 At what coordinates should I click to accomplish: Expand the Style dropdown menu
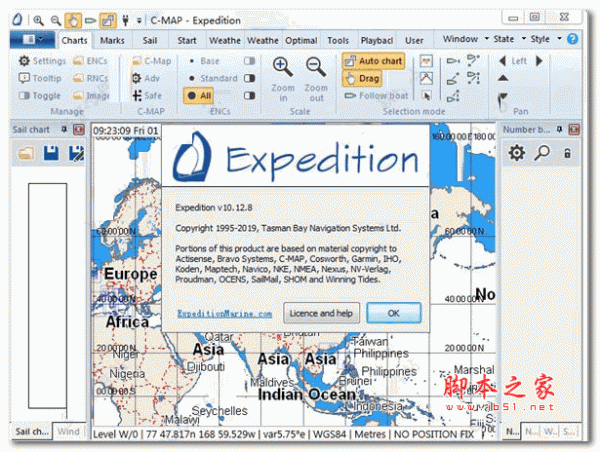pos(545,39)
